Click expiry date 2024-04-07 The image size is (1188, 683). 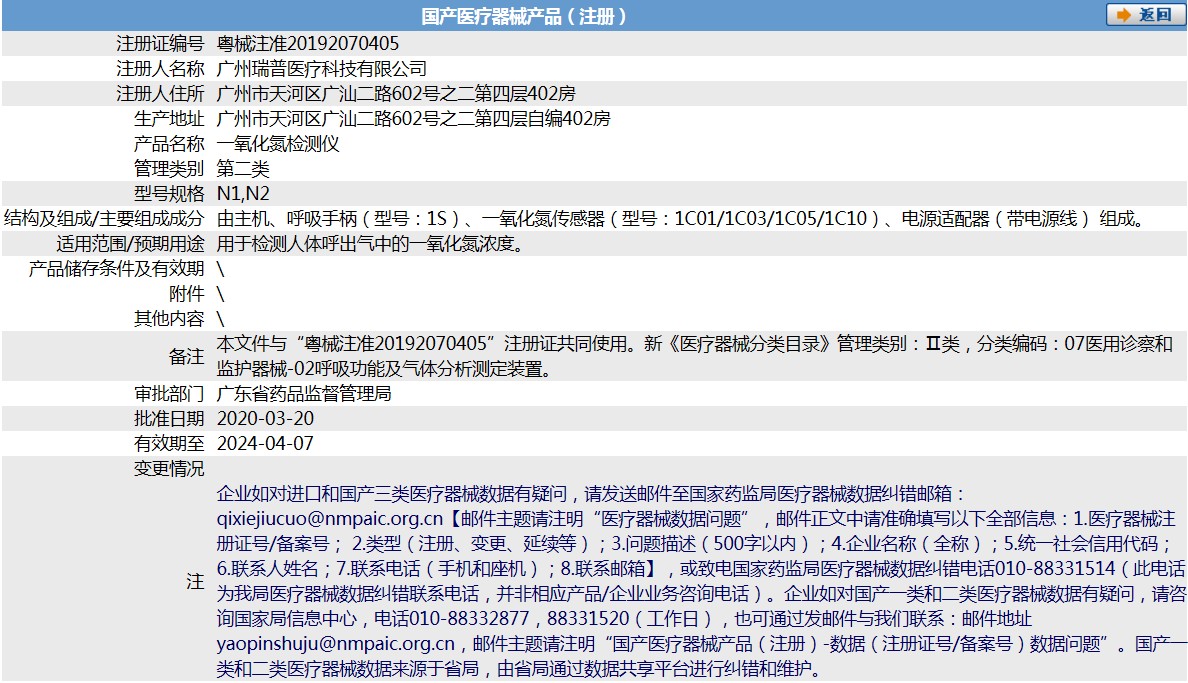point(265,443)
